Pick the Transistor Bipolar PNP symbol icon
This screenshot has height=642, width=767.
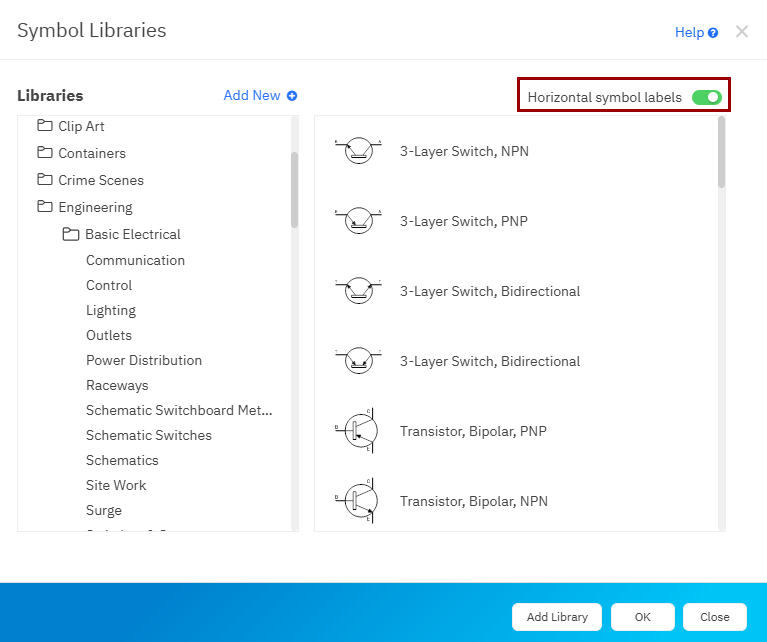357,431
